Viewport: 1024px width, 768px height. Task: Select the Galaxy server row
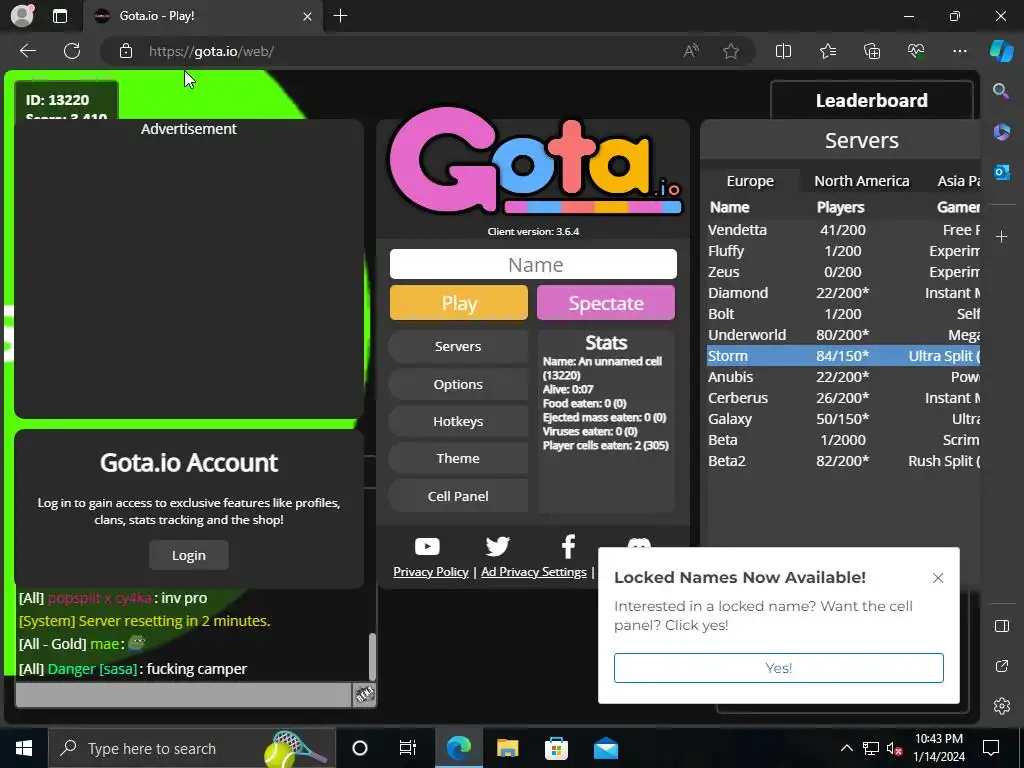843,419
